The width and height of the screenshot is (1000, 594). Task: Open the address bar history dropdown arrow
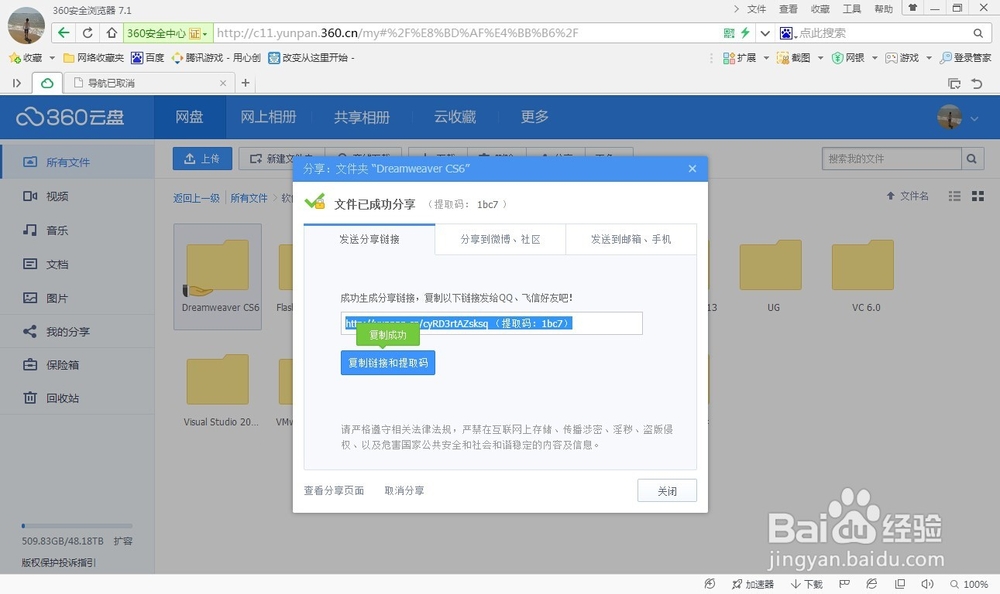tap(765, 33)
